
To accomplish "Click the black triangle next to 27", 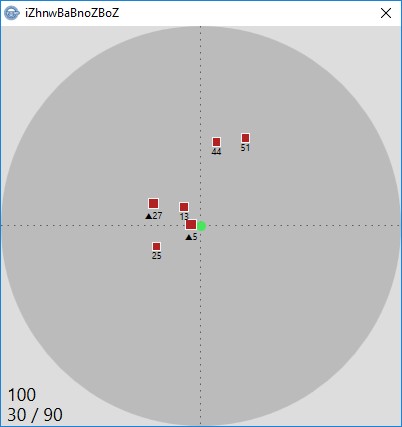I will click(149, 216).
